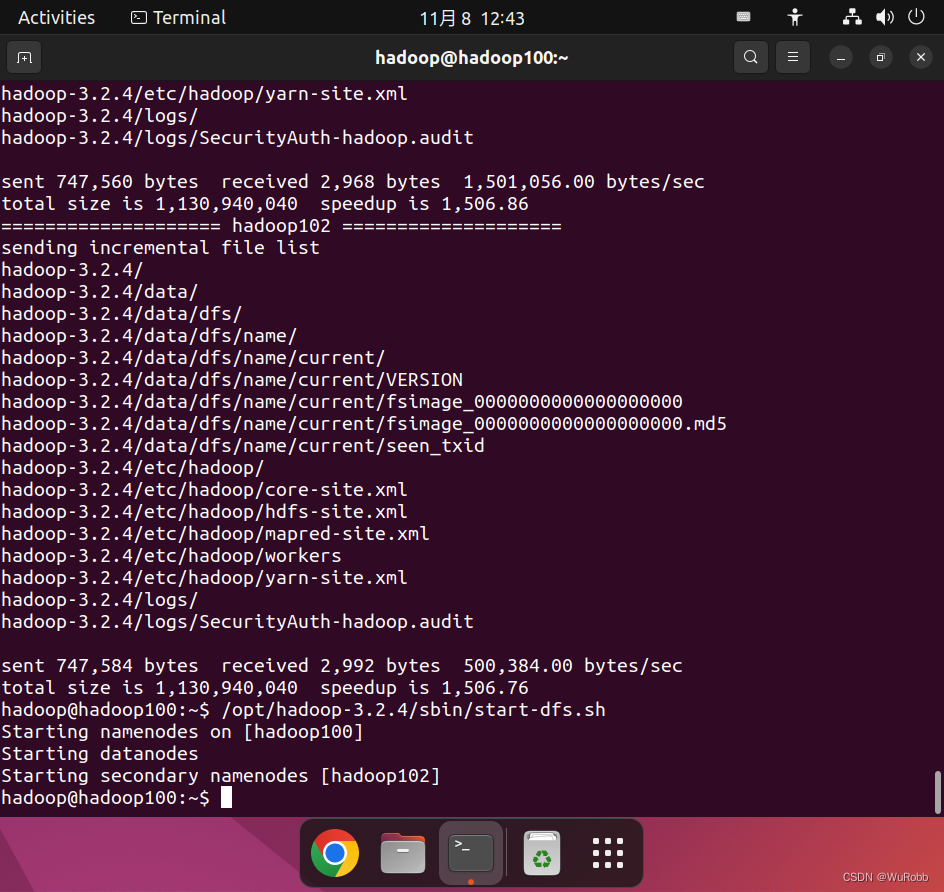
Task: Close the terminal window
Action: click(921, 58)
